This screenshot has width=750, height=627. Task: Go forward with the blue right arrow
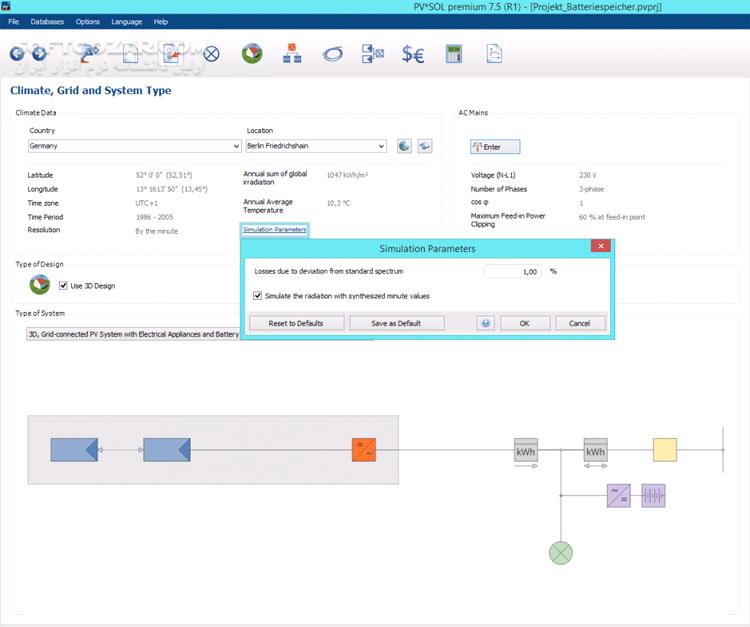pos(40,54)
